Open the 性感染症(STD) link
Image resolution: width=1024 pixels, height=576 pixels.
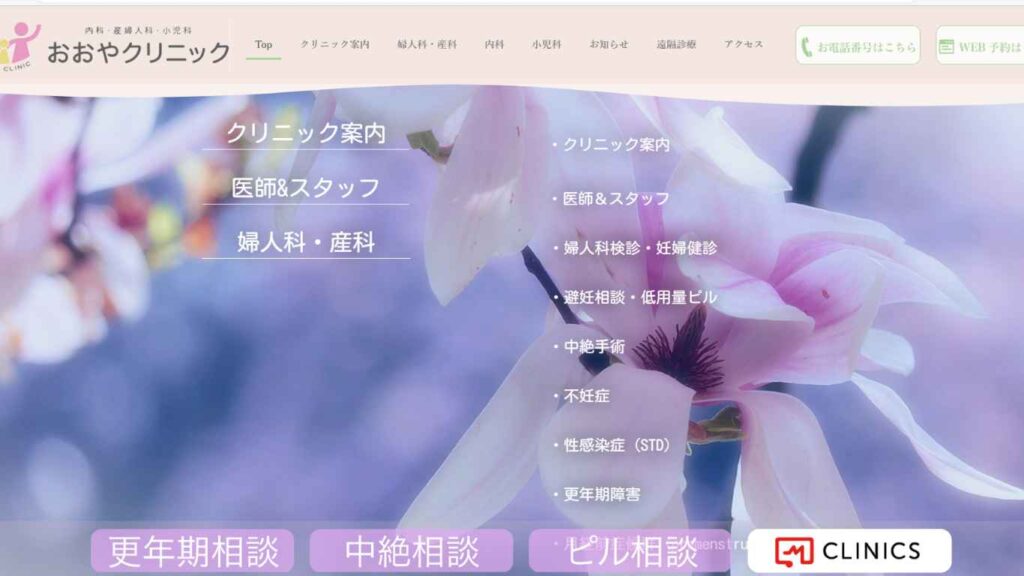click(x=617, y=445)
